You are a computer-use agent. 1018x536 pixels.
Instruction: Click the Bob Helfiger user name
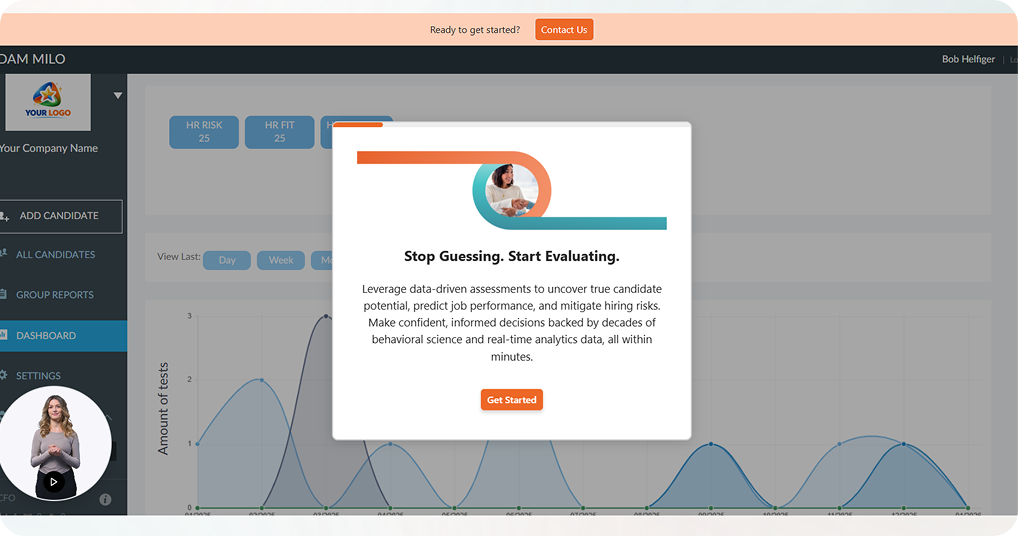pyautogui.click(x=968, y=59)
